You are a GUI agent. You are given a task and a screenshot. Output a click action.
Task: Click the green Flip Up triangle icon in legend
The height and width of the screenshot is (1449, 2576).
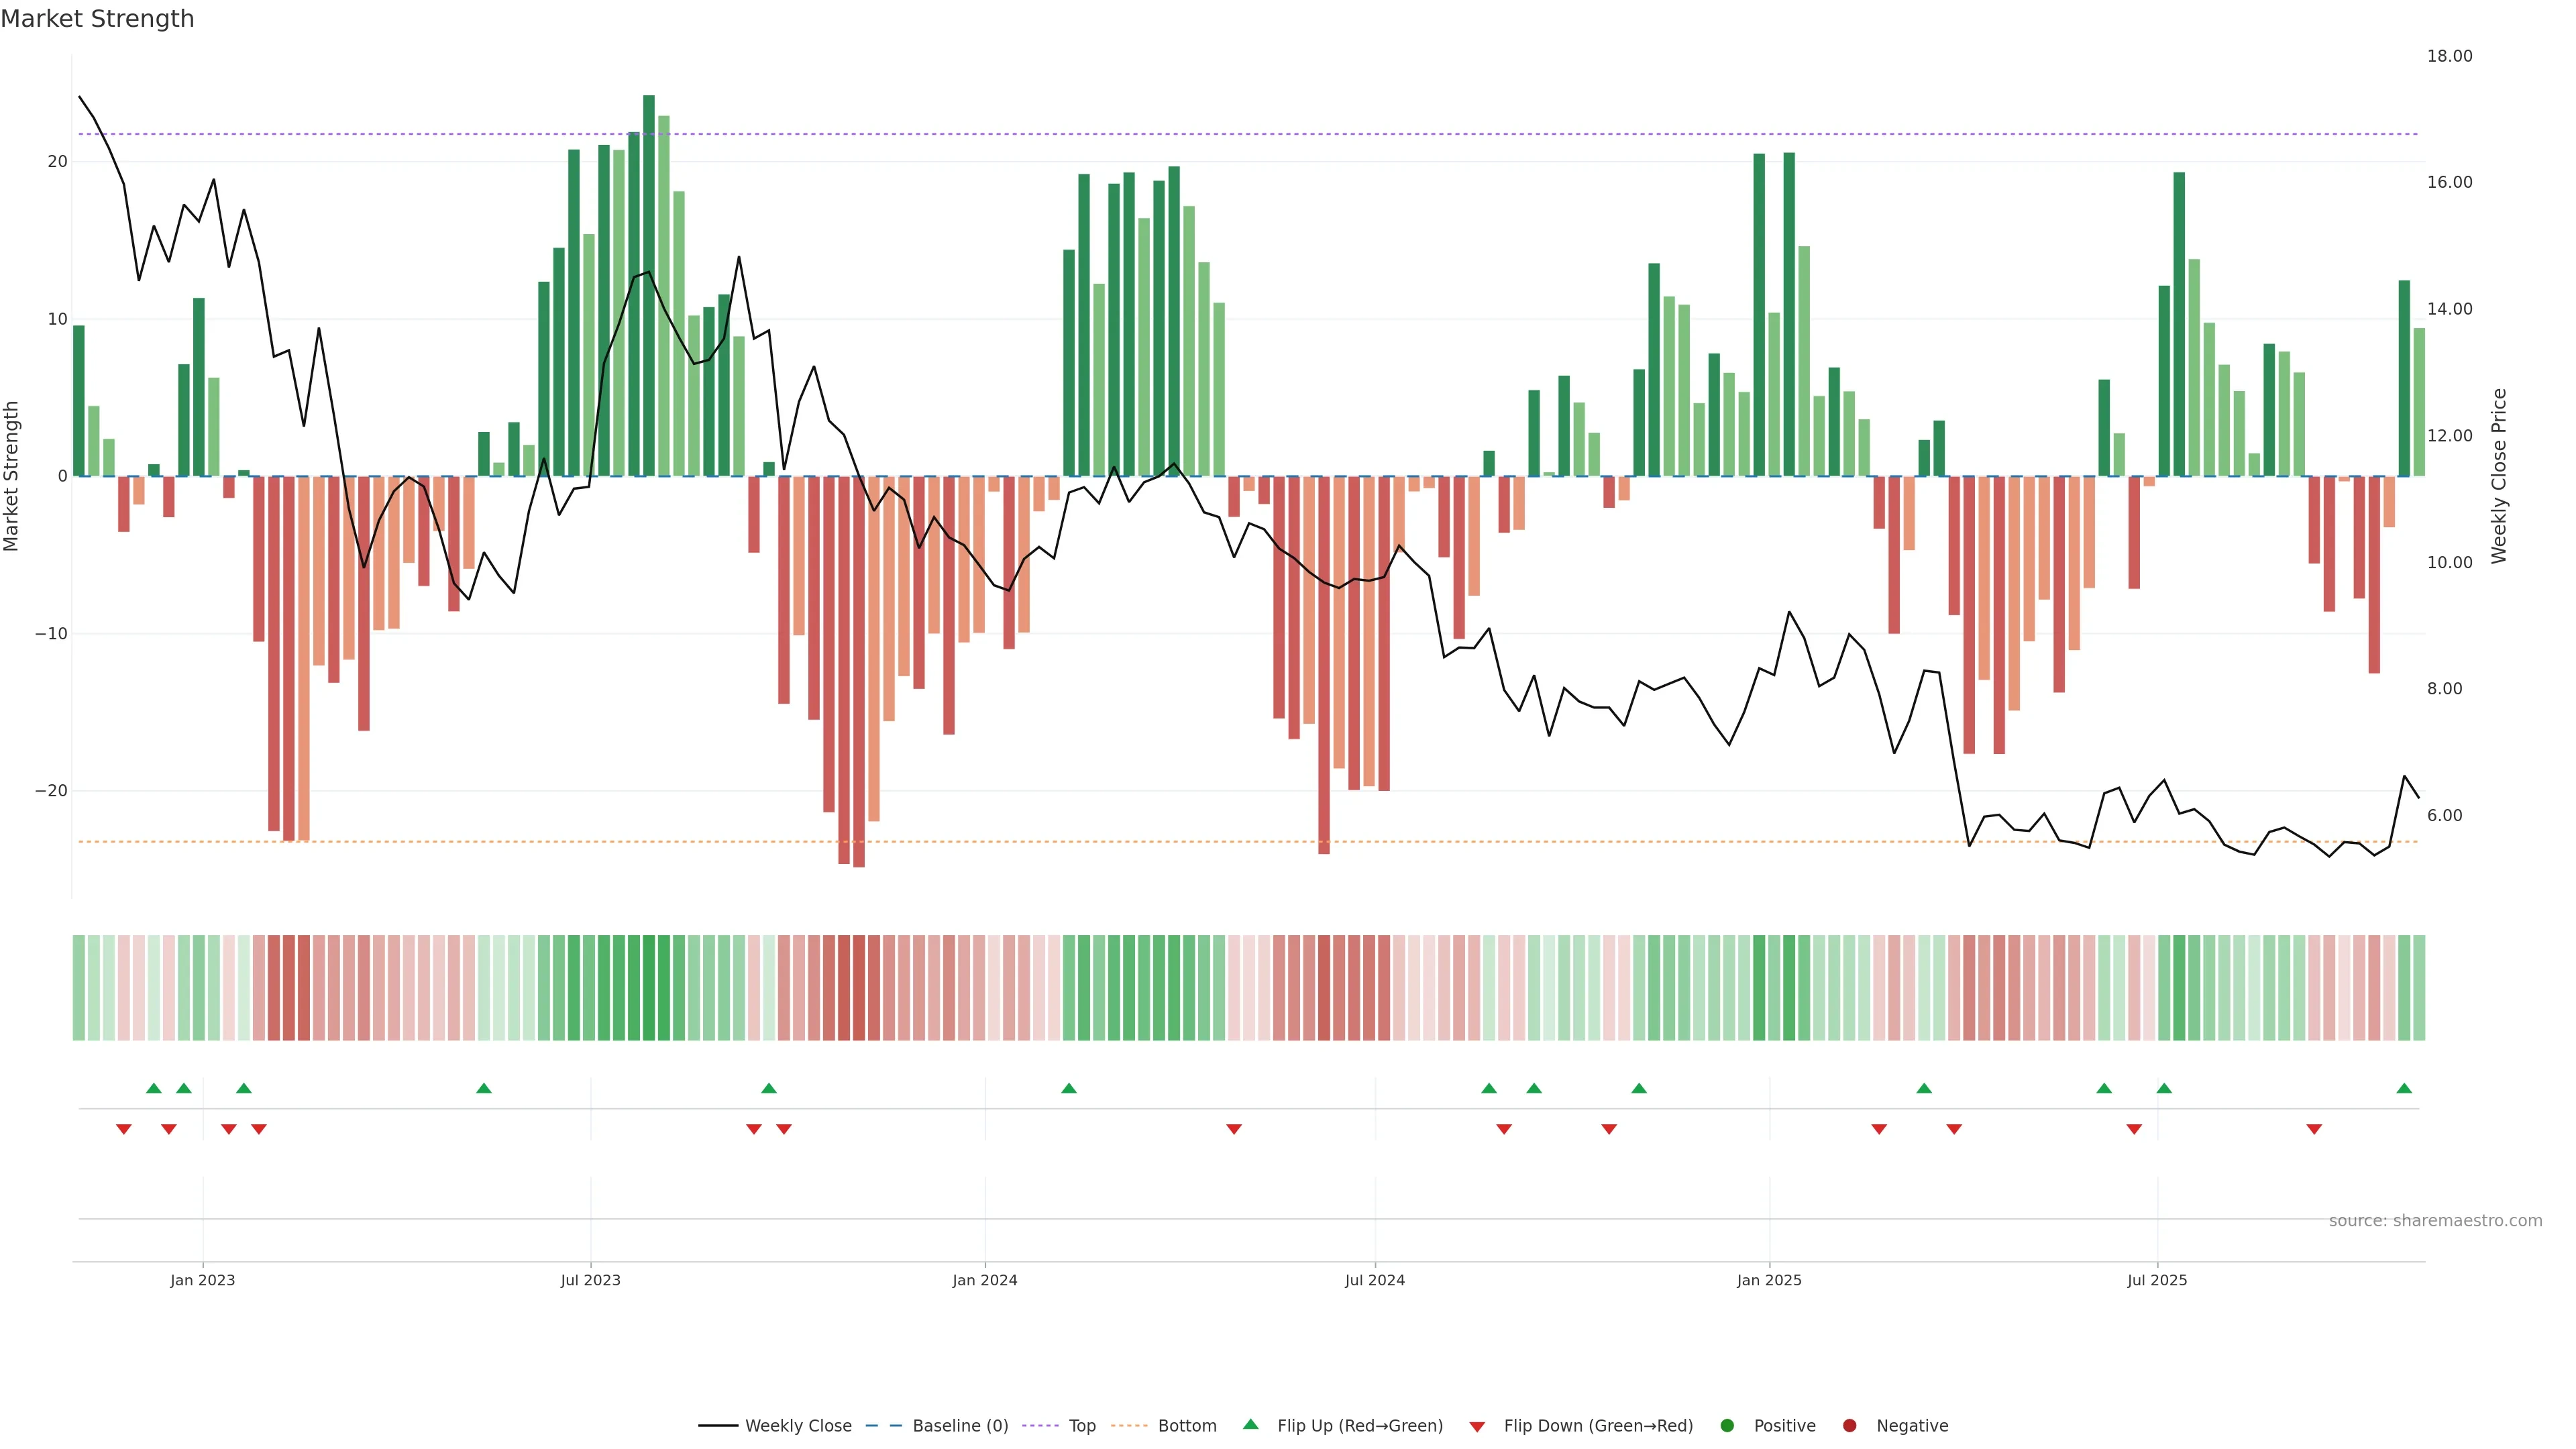pos(1250,1425)
